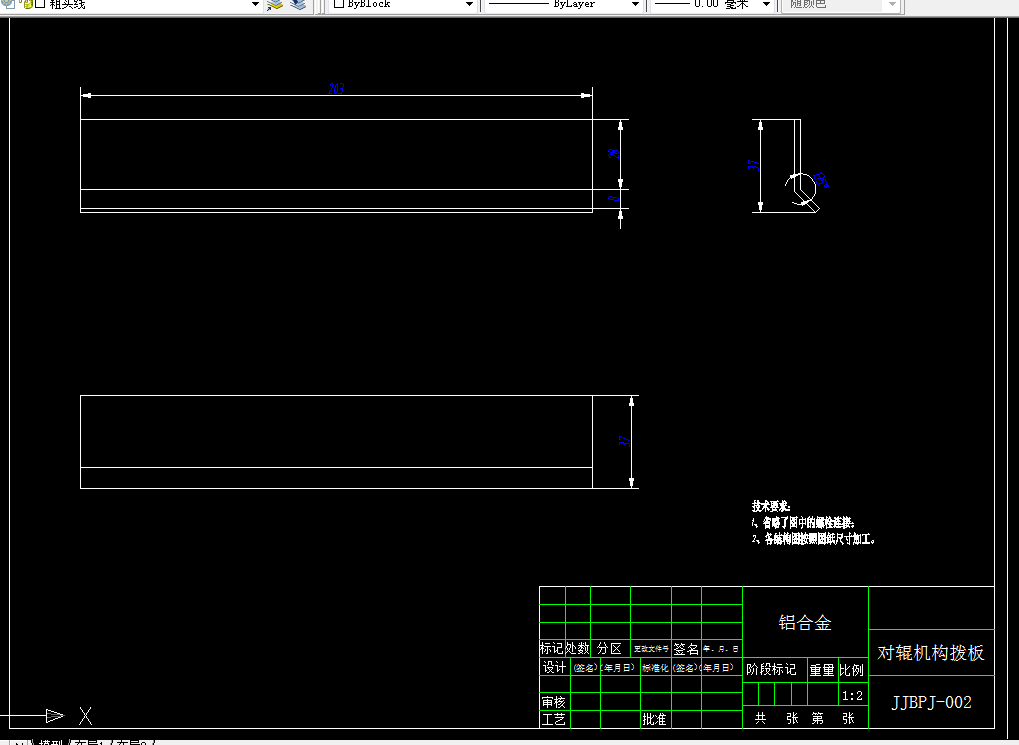The height and width of the screenshot is (745, 1019).
Task: Click the 工艺 row label
Action: (x=554, y=719)
